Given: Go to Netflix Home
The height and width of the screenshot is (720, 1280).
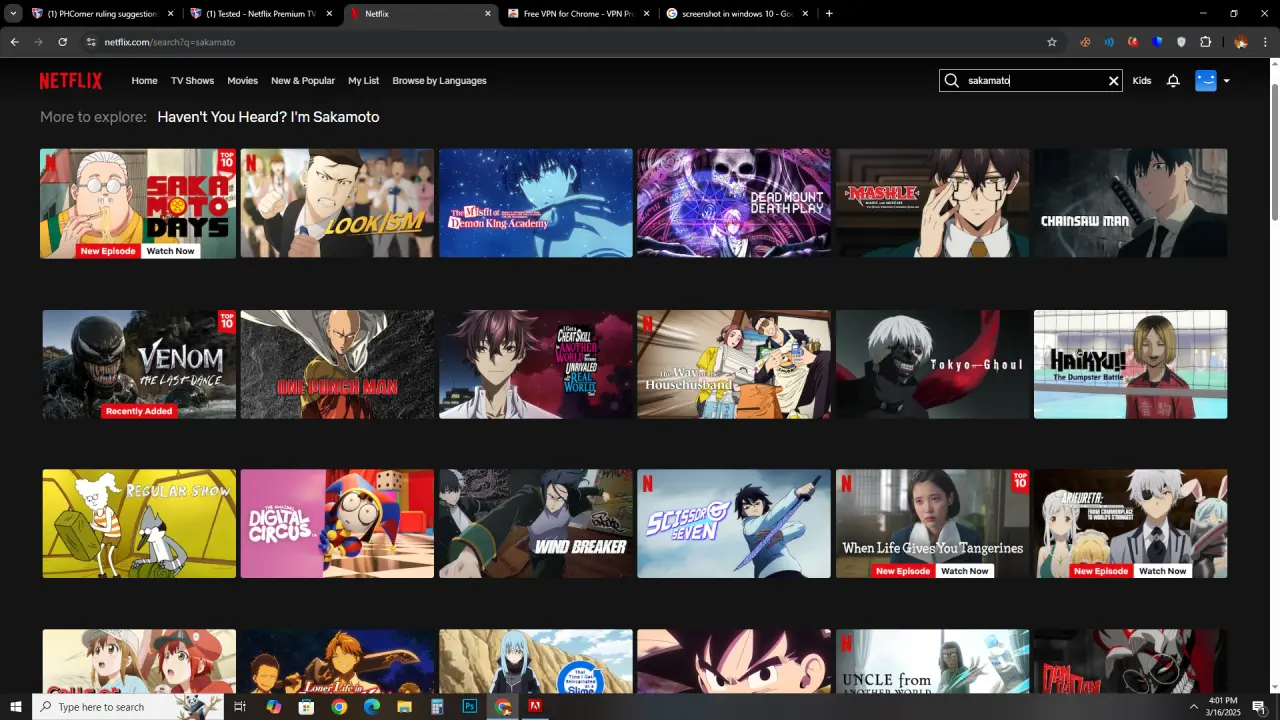Looking at the screenshot, I should pyautogui.click(x=144, y=81).
